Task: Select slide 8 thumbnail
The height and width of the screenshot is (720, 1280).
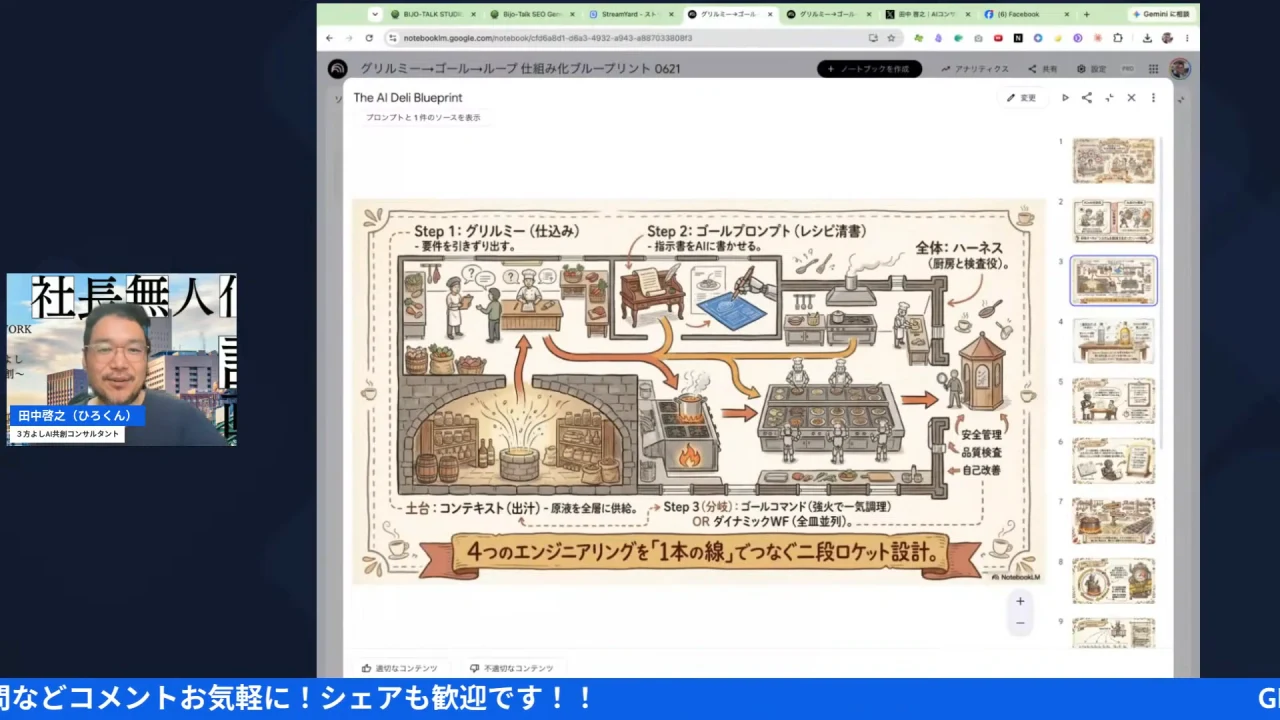Action: [x=1113, y=581]
